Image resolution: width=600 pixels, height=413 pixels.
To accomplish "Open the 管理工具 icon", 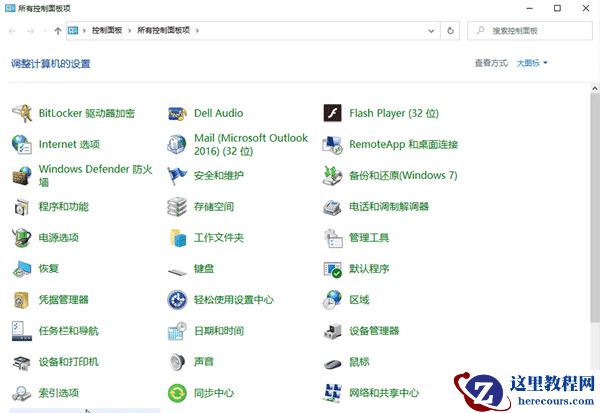I will coord(333,238).
